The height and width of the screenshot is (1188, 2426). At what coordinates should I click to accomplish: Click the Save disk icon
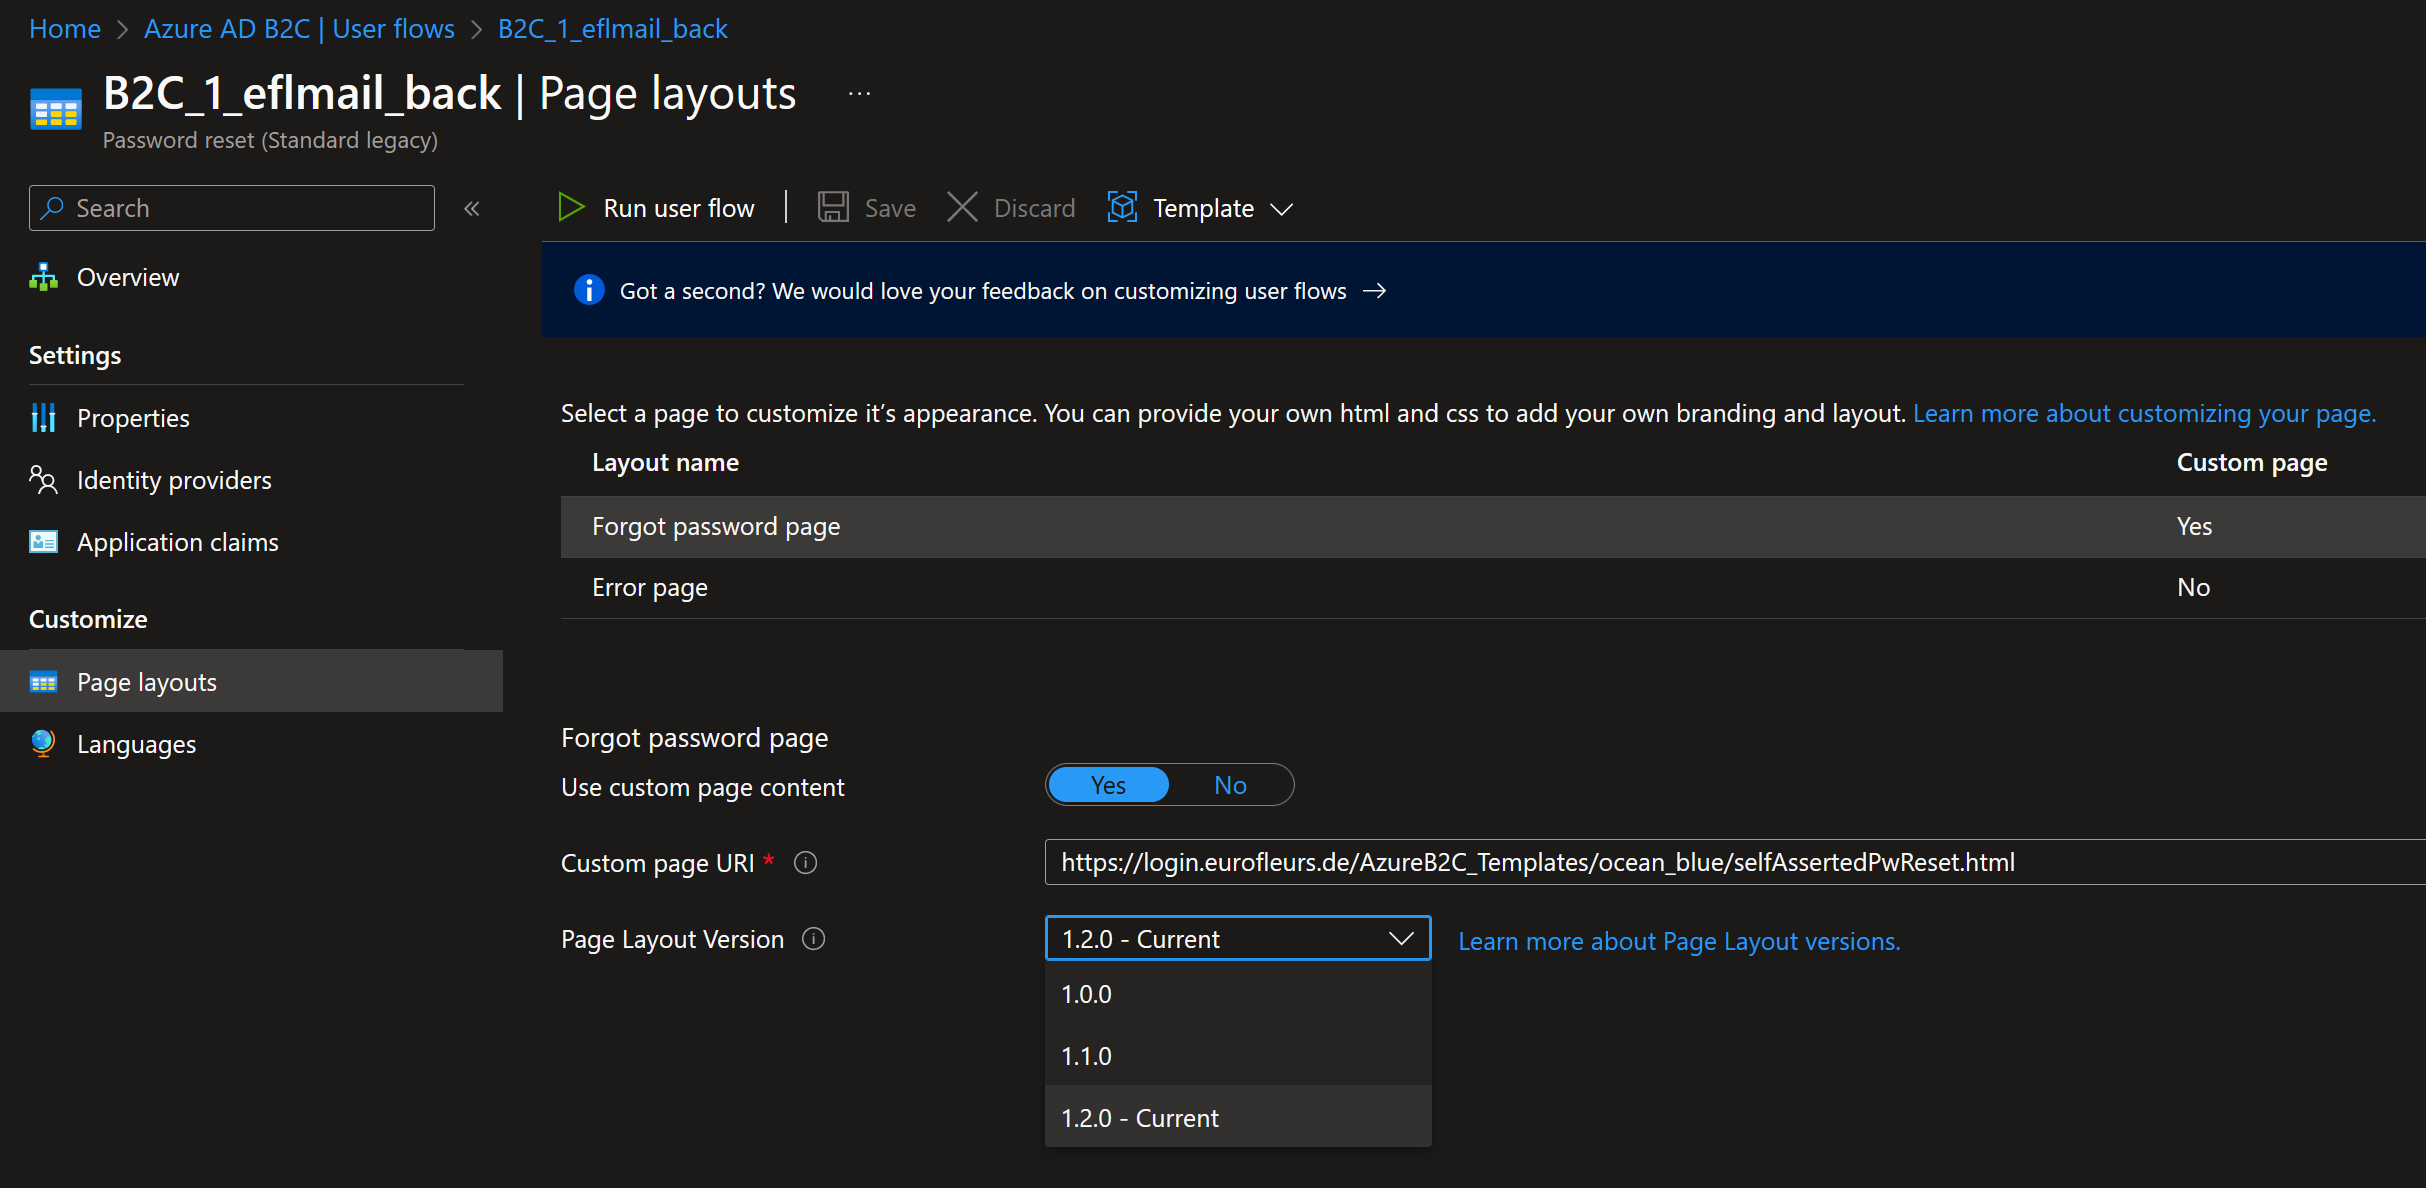coord(833,208)
